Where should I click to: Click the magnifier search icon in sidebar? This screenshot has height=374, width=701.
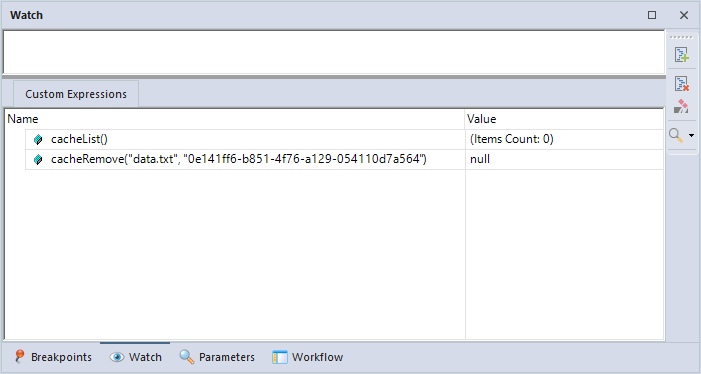676,135
